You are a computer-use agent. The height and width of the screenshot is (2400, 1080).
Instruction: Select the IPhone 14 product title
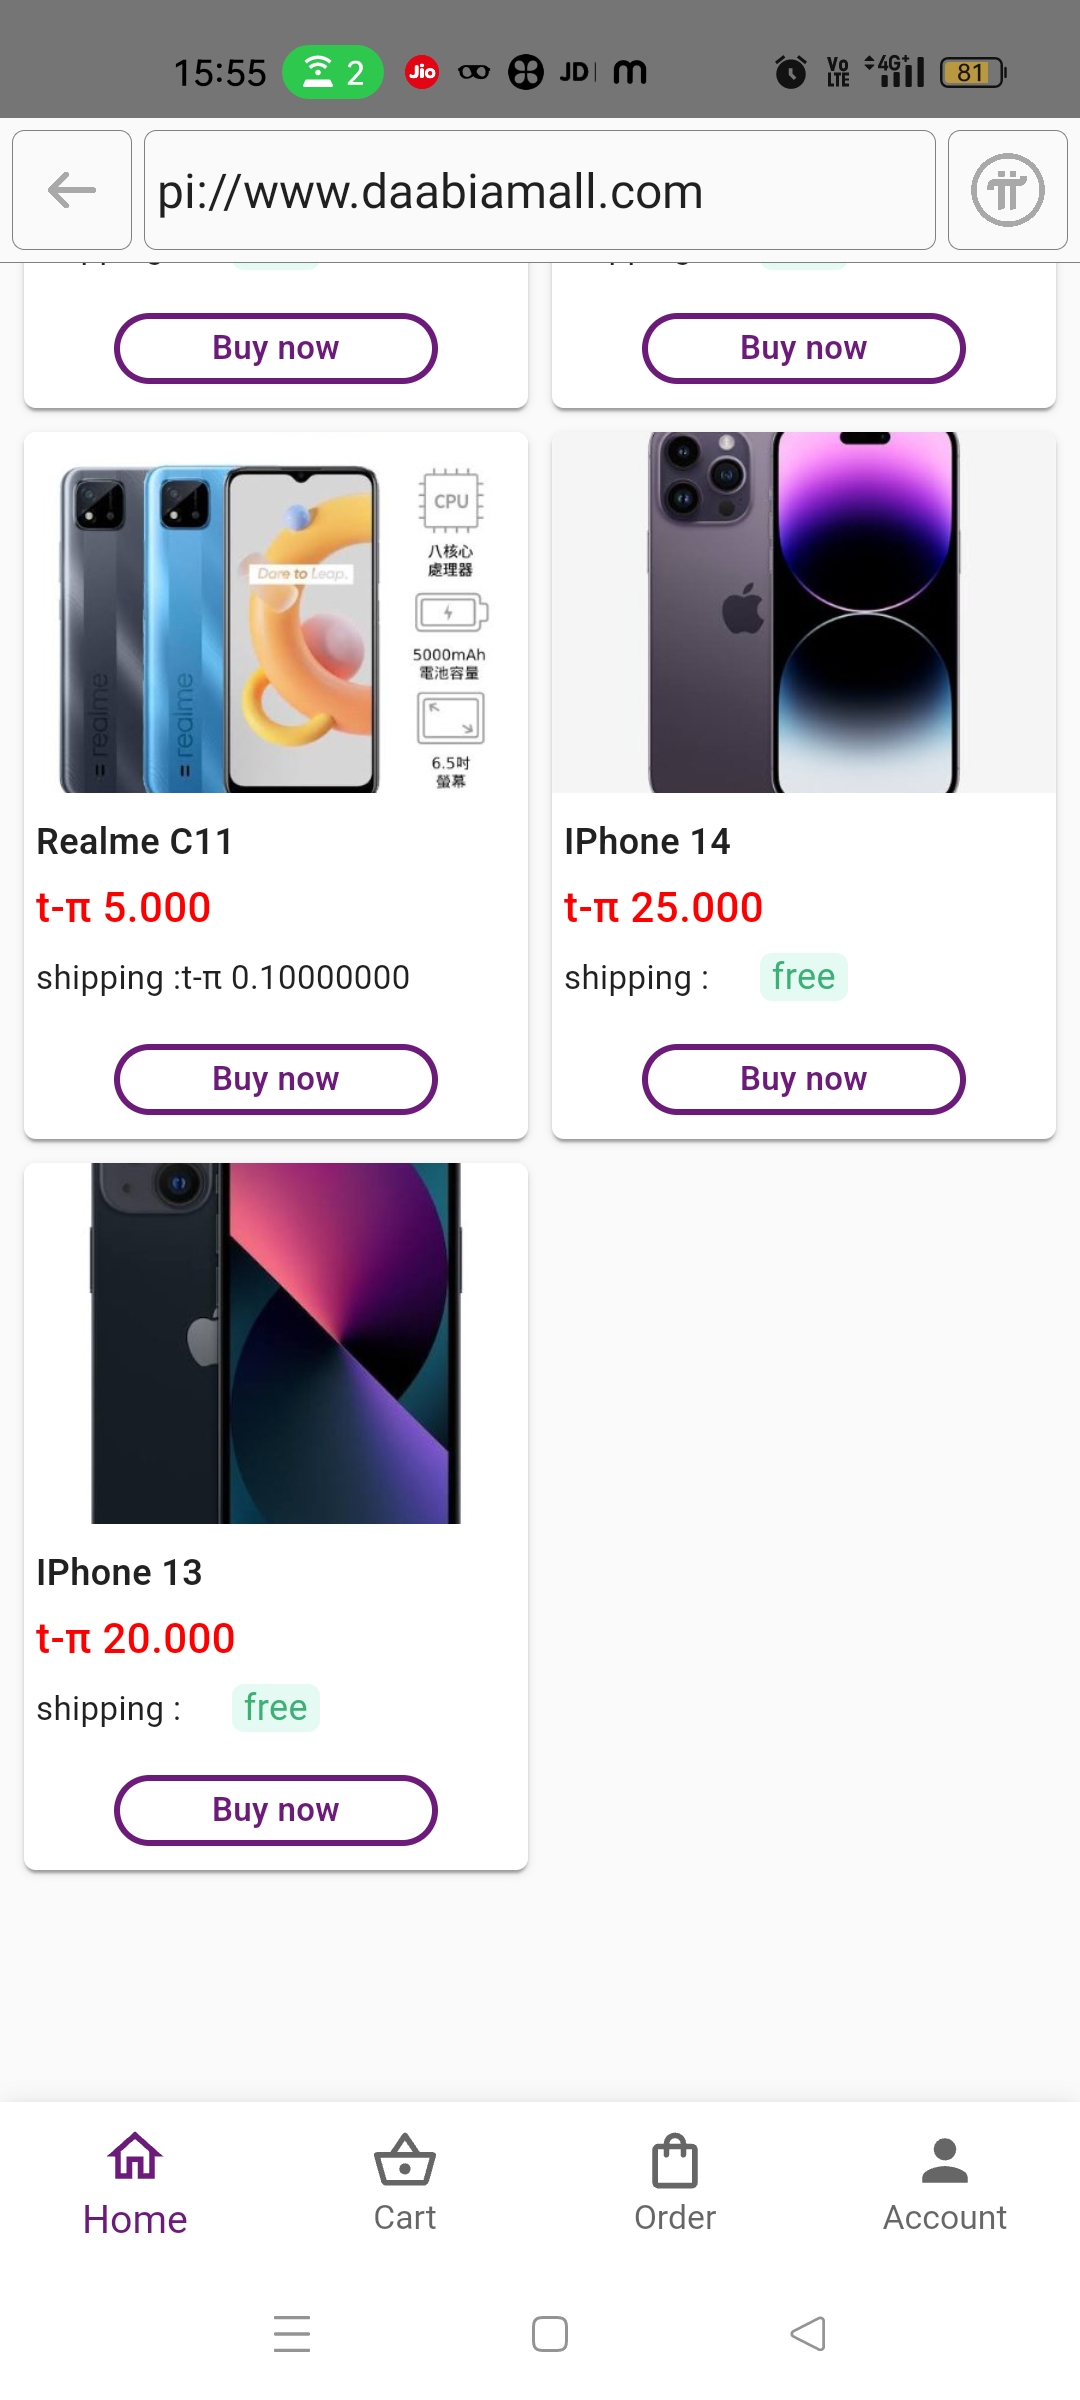[x=647, y=842]
